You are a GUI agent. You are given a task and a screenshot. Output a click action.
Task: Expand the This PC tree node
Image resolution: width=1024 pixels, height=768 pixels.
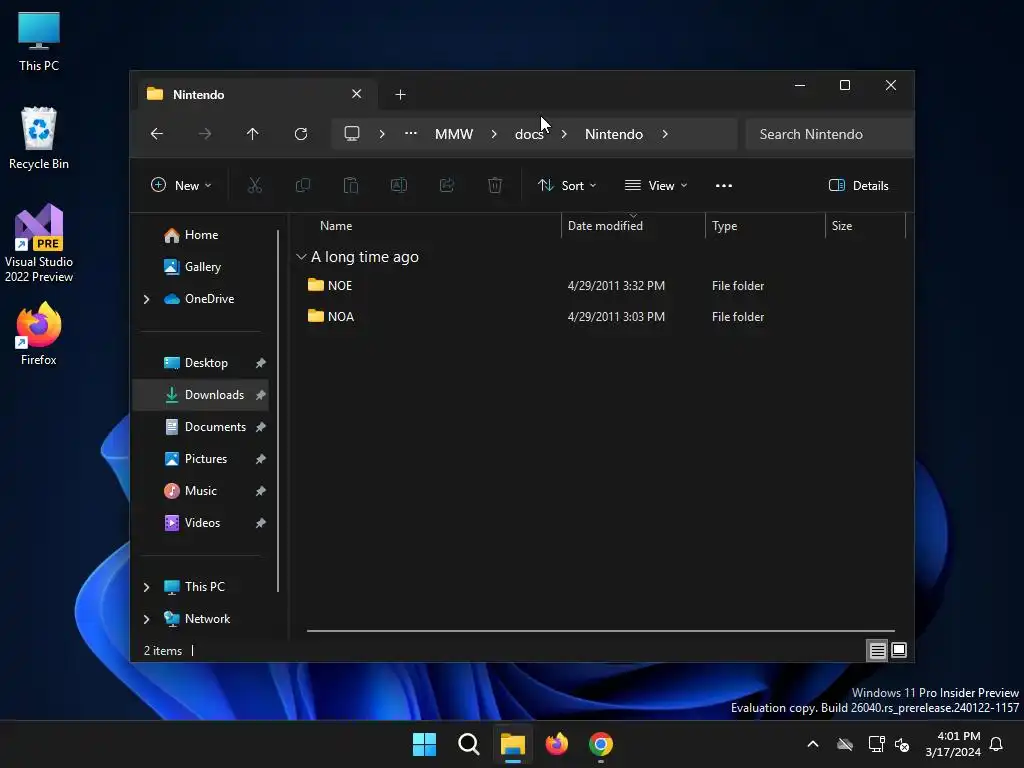(x=146, y=587)
